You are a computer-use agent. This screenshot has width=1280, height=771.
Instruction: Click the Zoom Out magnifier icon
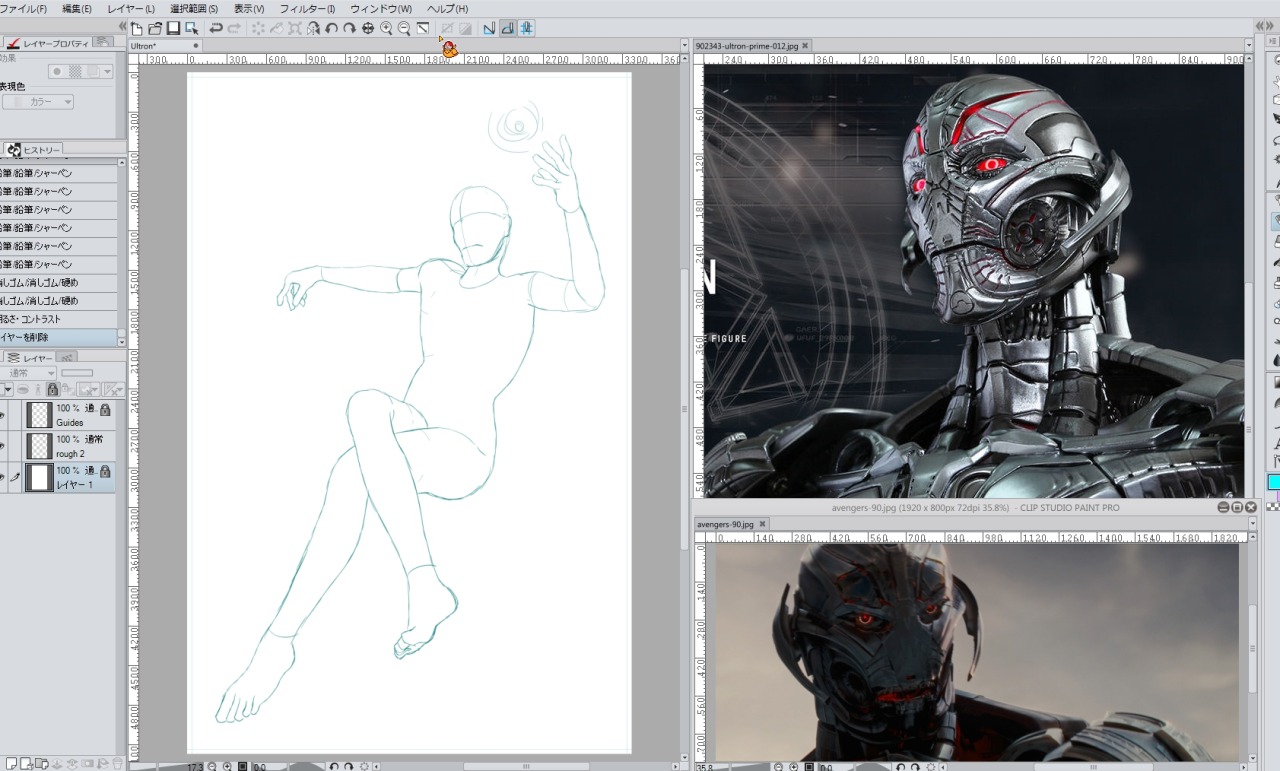click(404, 29)
